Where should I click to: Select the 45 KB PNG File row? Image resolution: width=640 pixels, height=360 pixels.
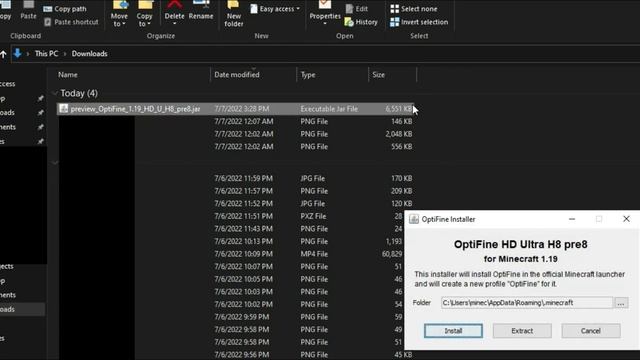click(x=236, y=355)
